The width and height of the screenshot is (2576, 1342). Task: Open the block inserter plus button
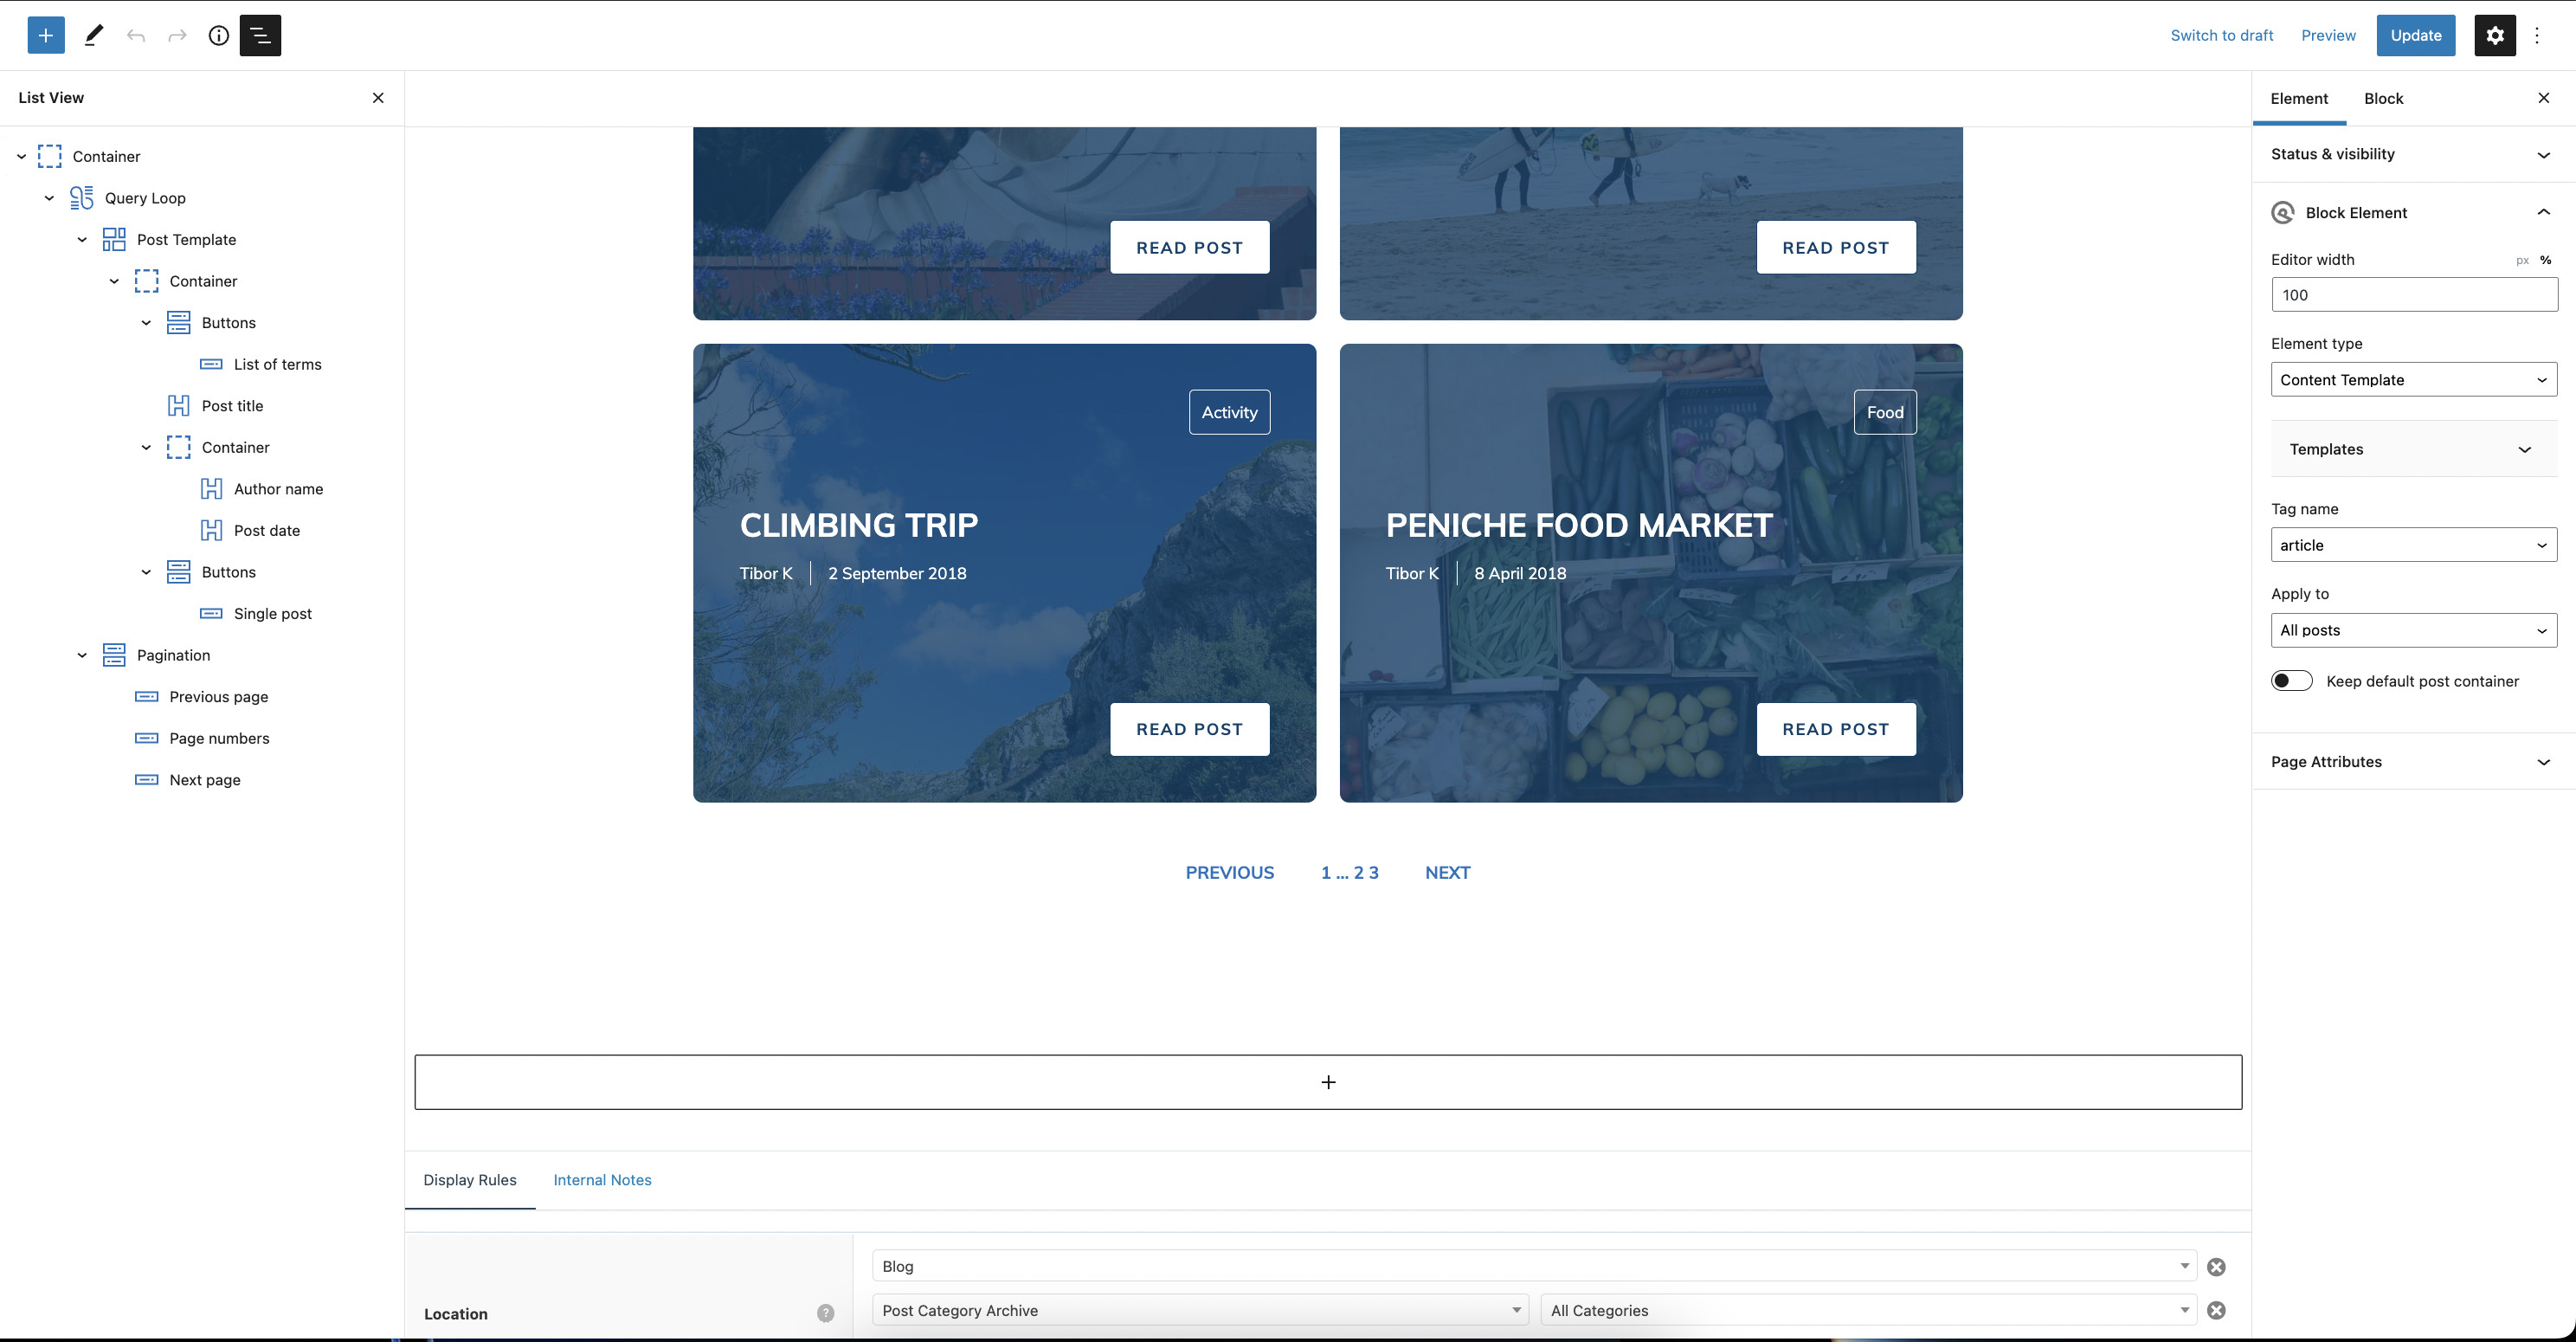[46, 35]
